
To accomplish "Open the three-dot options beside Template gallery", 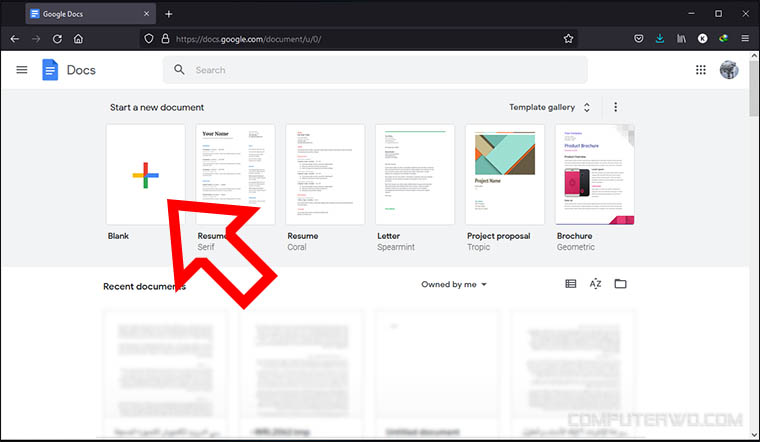I will [616, 107].
